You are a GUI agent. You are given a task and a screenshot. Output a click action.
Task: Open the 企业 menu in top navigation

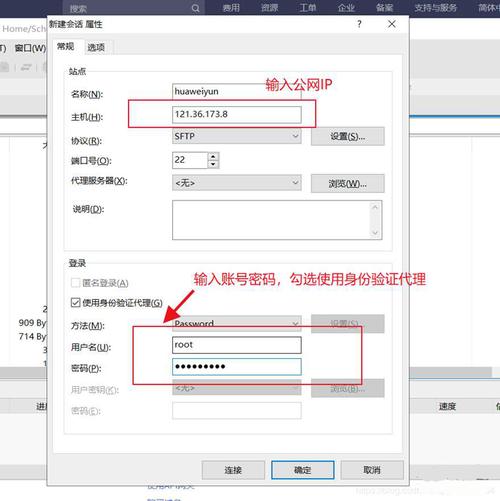(x=346, y=8)
